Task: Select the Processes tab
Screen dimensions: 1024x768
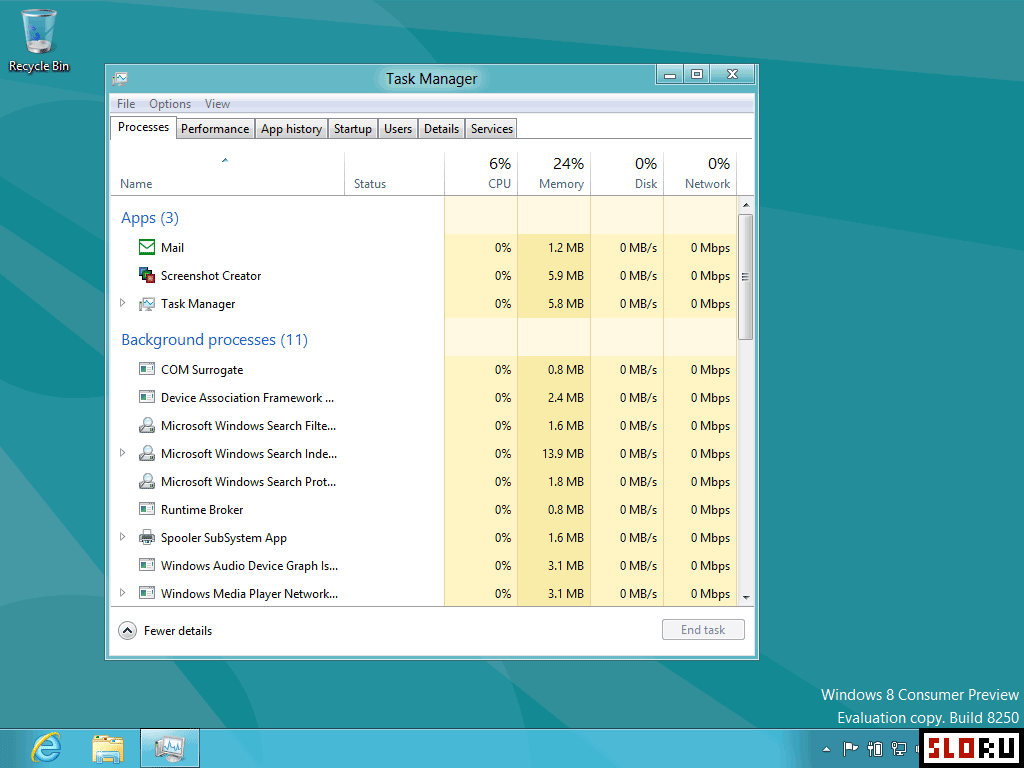Action: click(143, 127)
